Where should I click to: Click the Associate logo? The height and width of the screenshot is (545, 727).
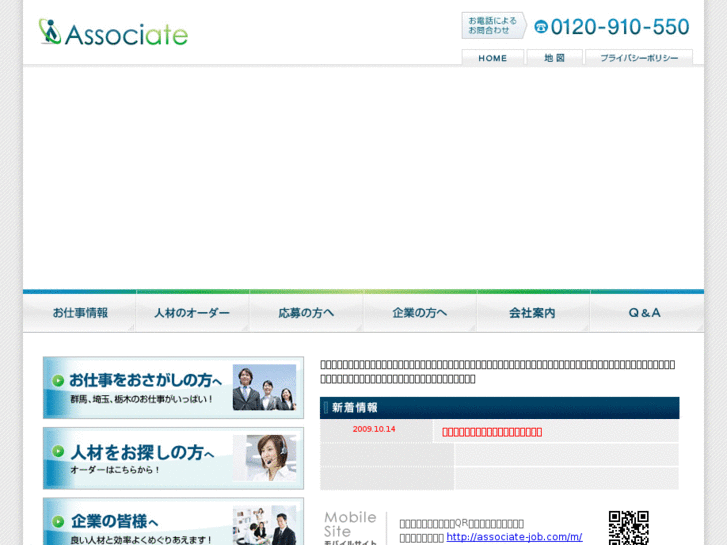[x=113, y=32]
